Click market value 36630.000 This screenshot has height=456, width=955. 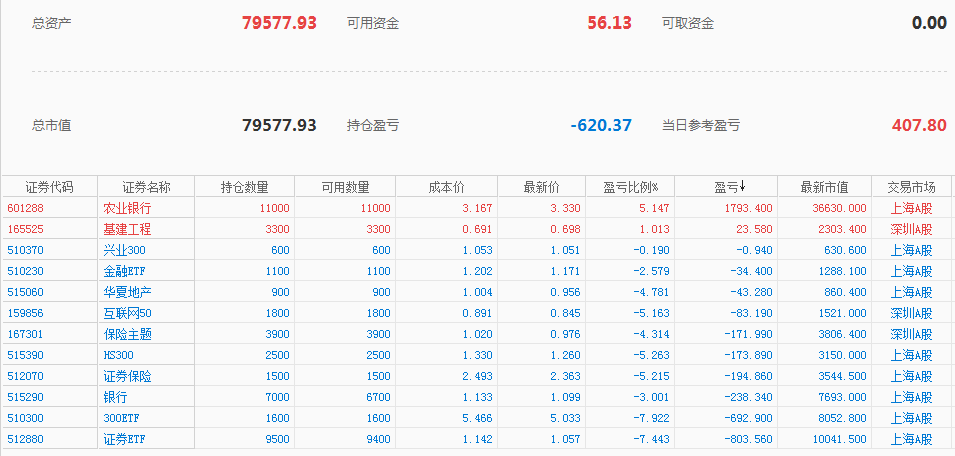839,208
